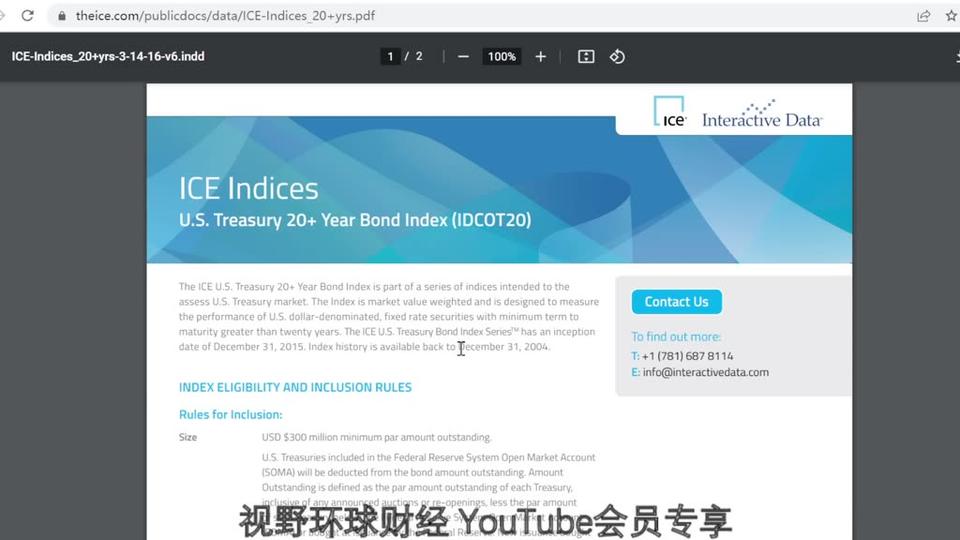Viewport: 960px width, 540px height.
Task: Reload the page with the refresh icon
Action: tap(28, 15)
